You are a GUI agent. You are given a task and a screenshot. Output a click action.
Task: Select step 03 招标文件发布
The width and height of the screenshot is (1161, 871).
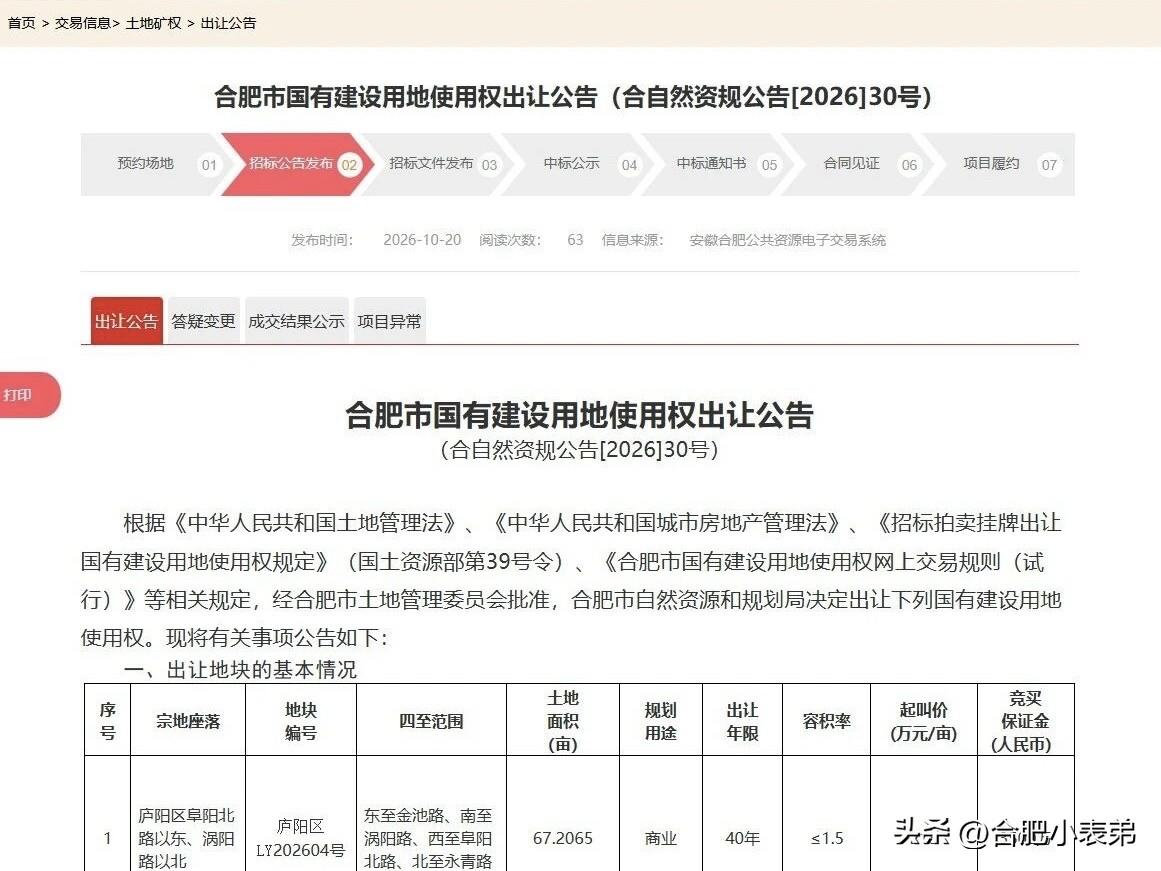(435, 164)
